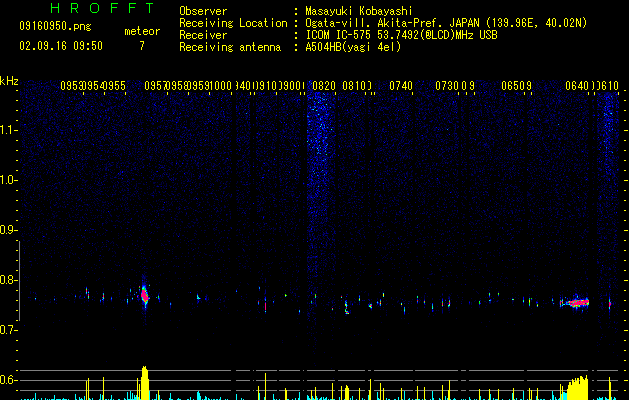The height and width of the screenshot is (400, 629).
Task: Click the strong meteor echo near 0957
Action: pos(145,296)
